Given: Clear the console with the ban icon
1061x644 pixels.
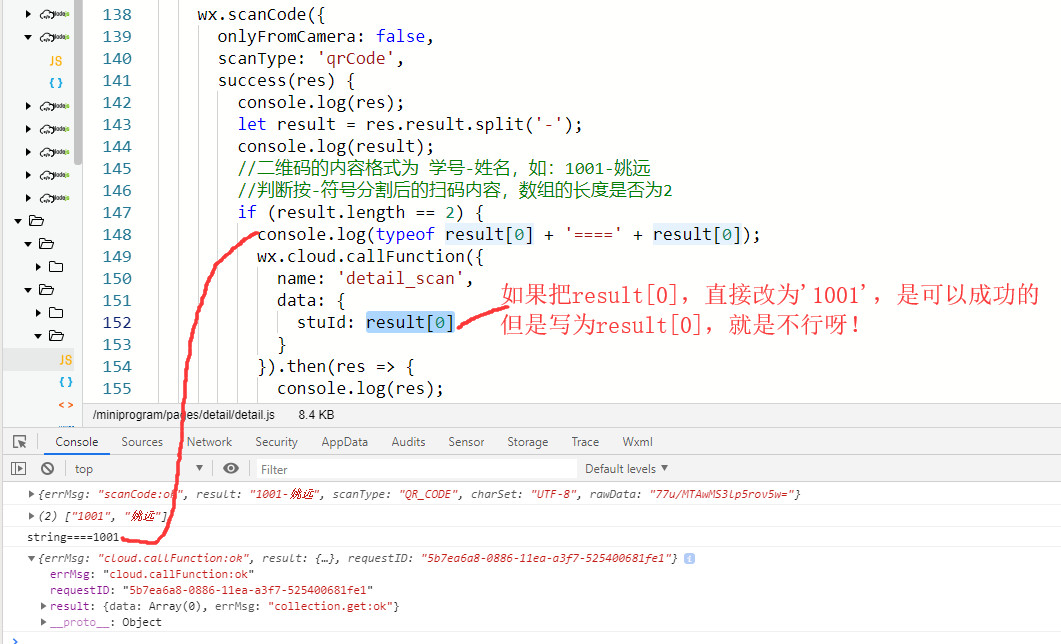Looking at the screenshot, I should [x=47, y=468].
